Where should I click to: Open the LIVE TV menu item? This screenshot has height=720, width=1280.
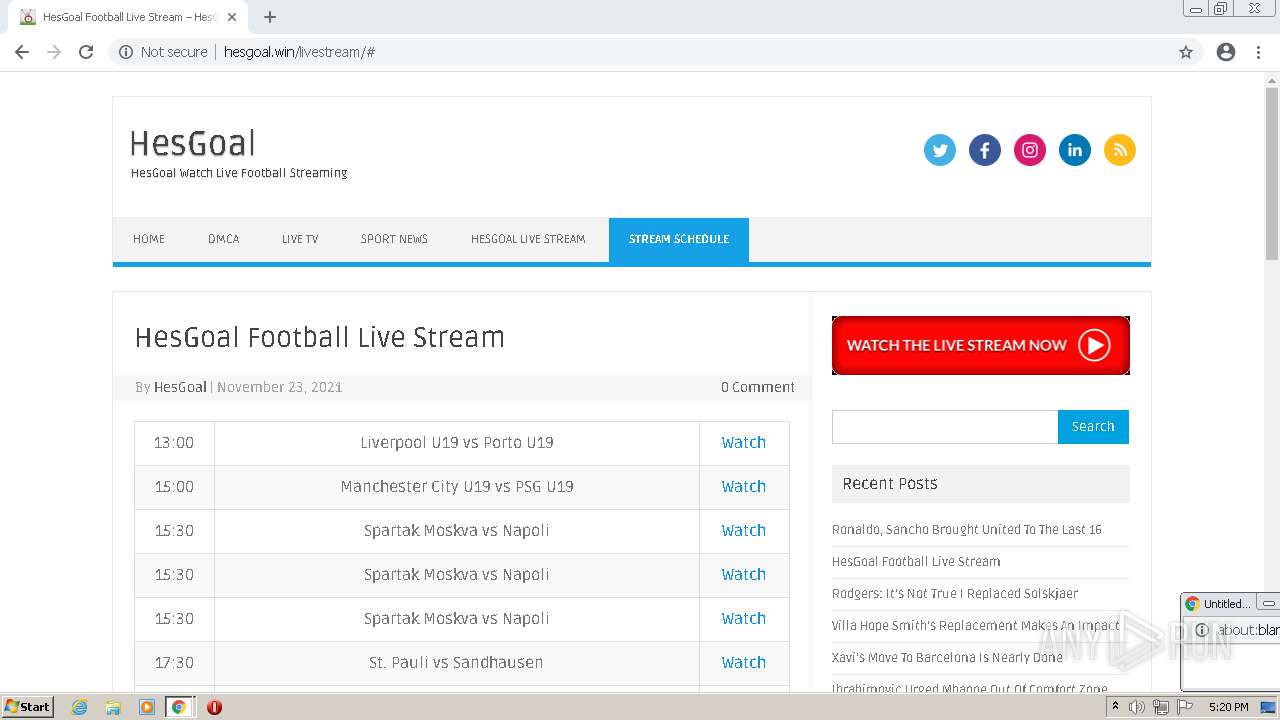pos(300,239)
